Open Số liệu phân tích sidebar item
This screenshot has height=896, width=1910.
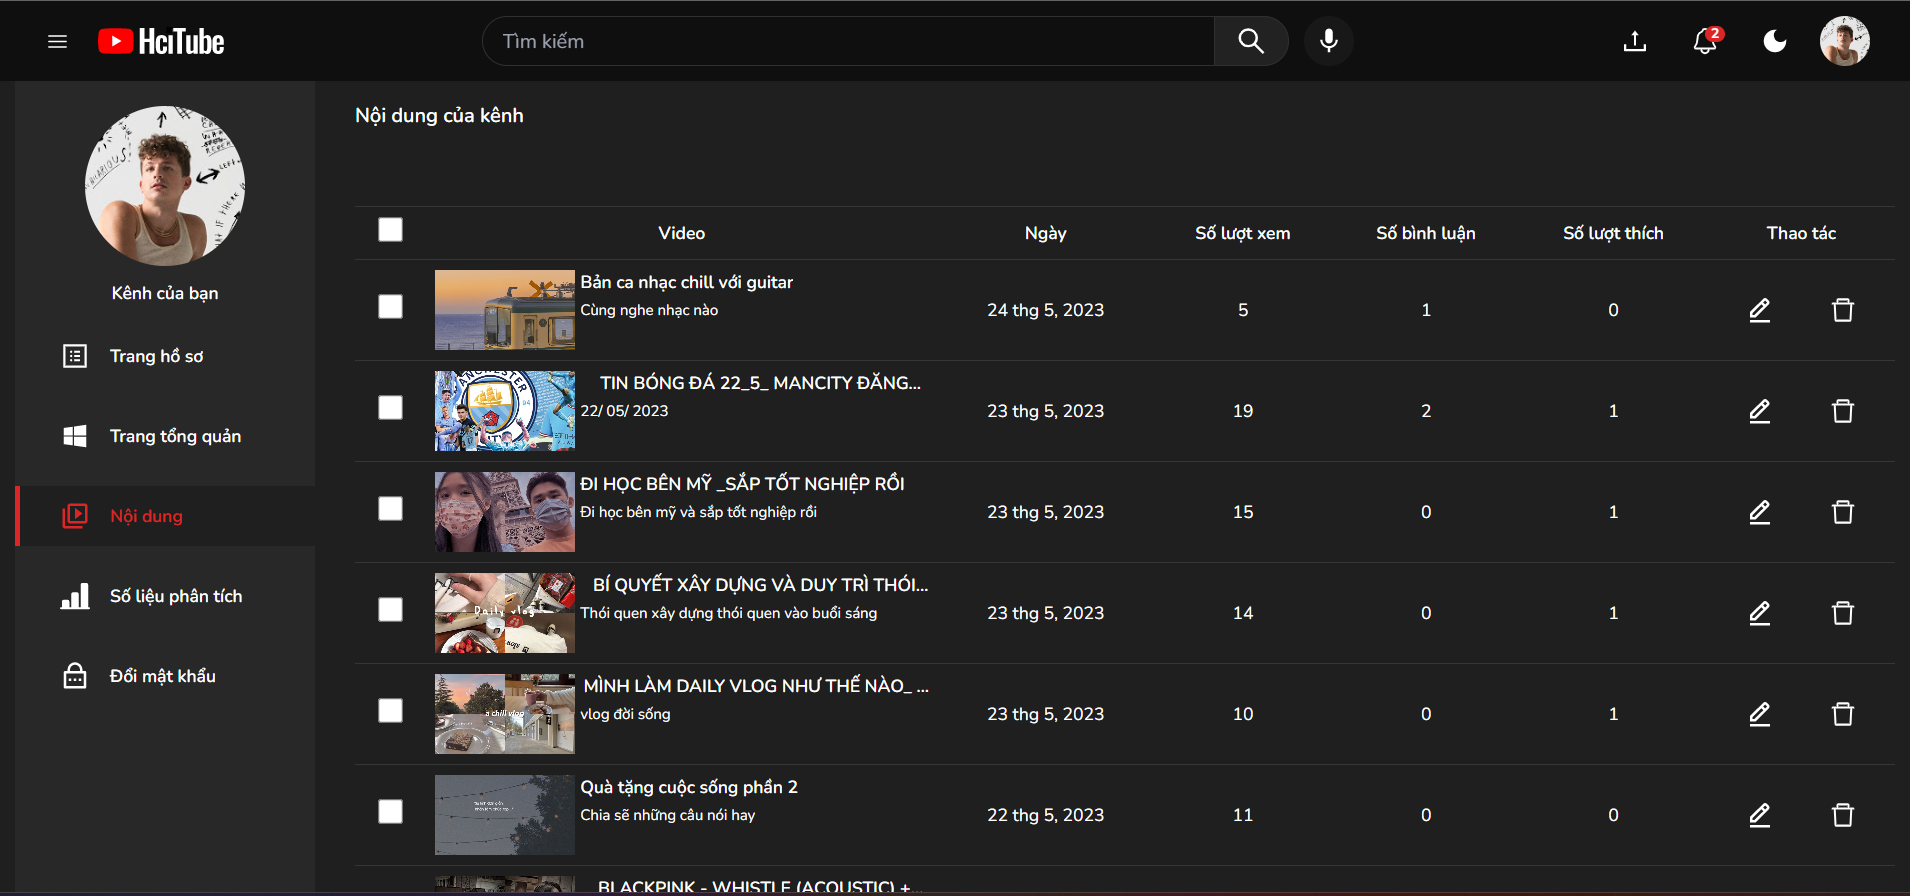point(165,596)
